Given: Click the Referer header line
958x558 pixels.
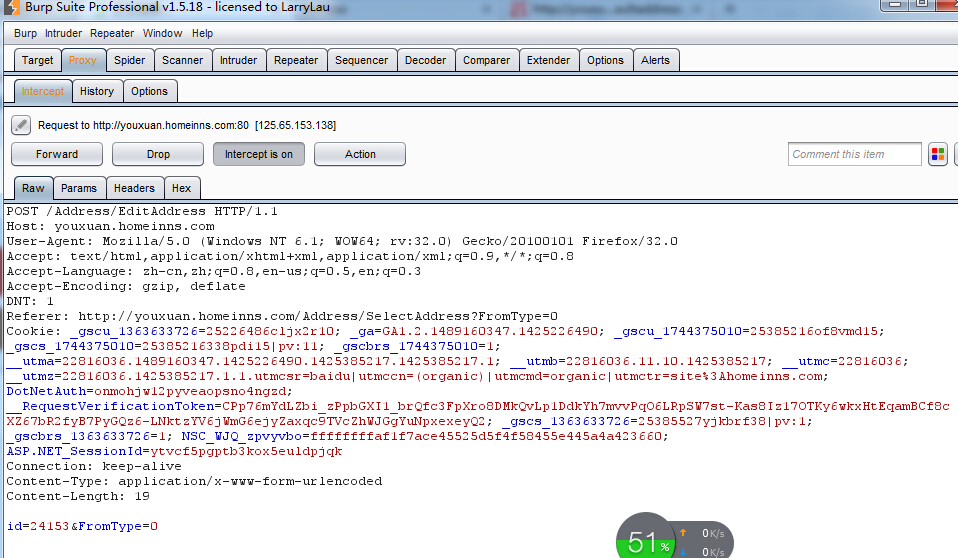Looking at the screenshot, I should click(x=282, y=317).
